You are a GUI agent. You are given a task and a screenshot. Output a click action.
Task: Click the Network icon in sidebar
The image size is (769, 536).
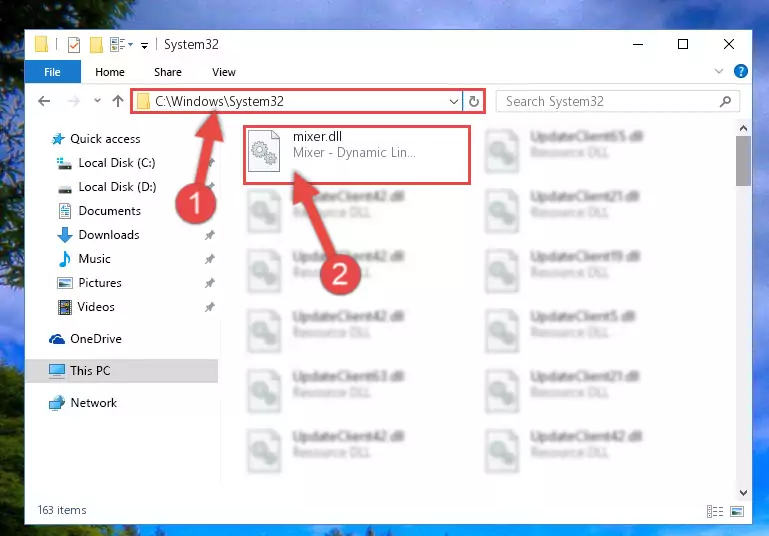57,403
